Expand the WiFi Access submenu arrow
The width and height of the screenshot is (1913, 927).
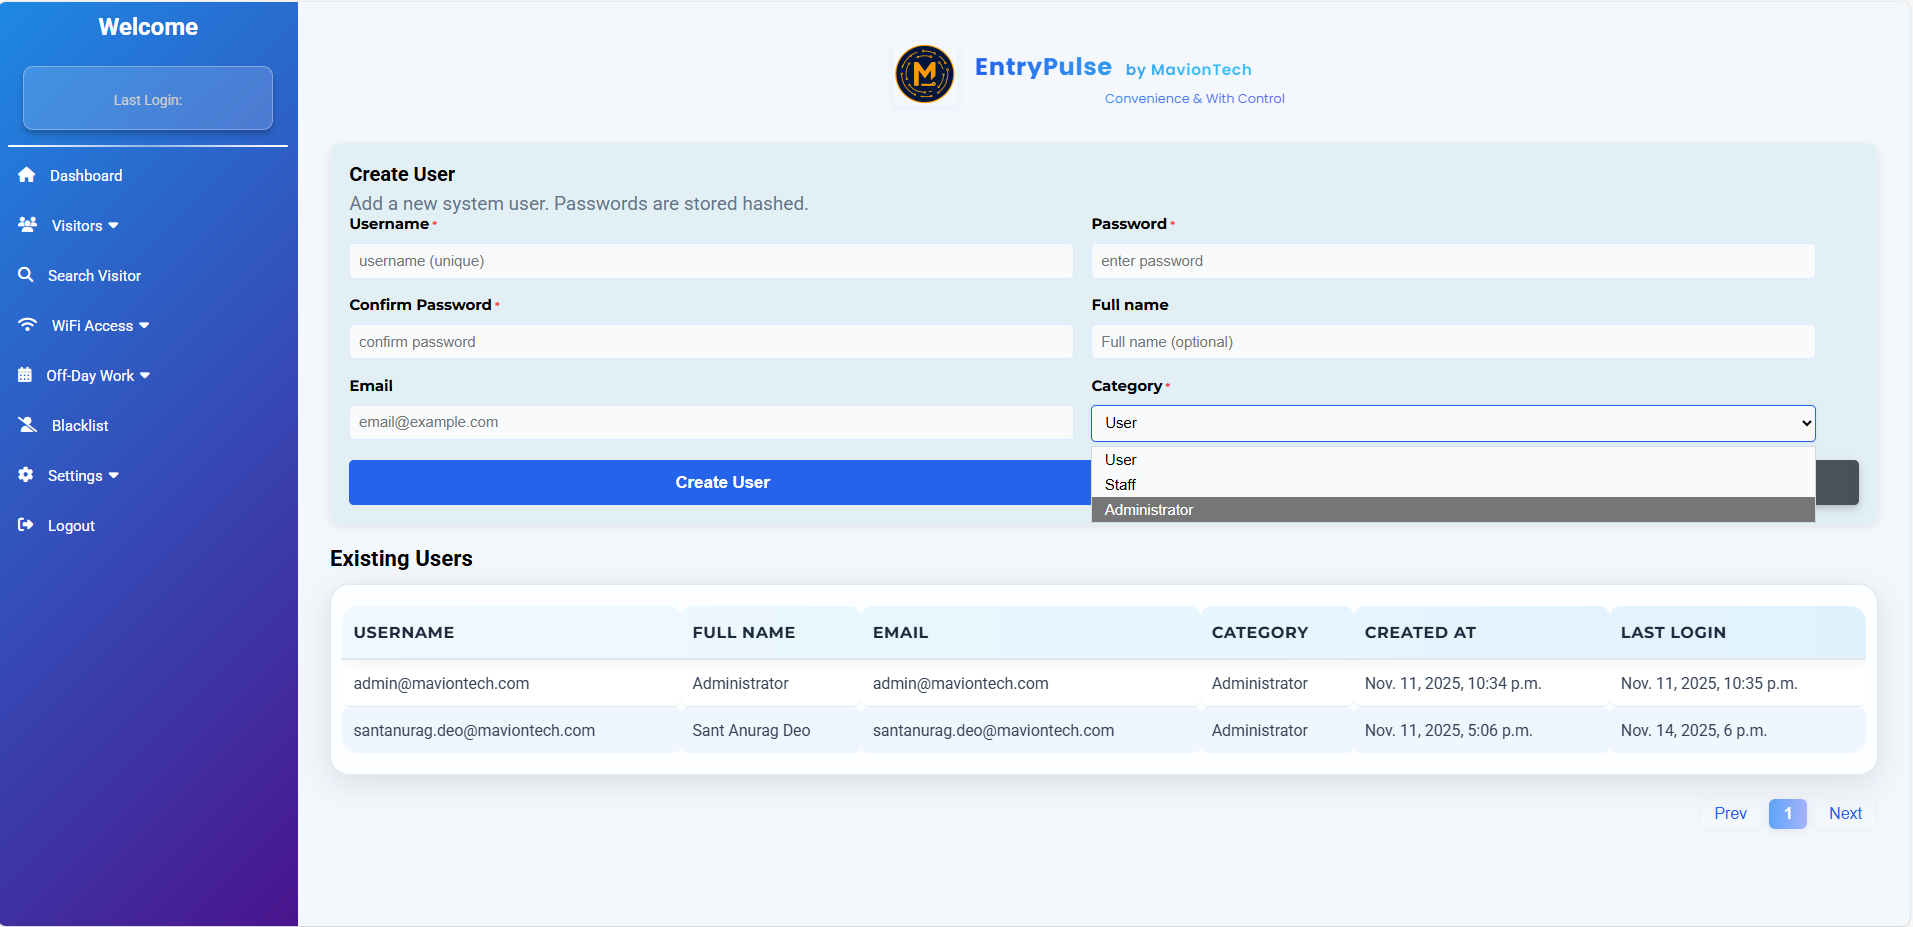144,326
